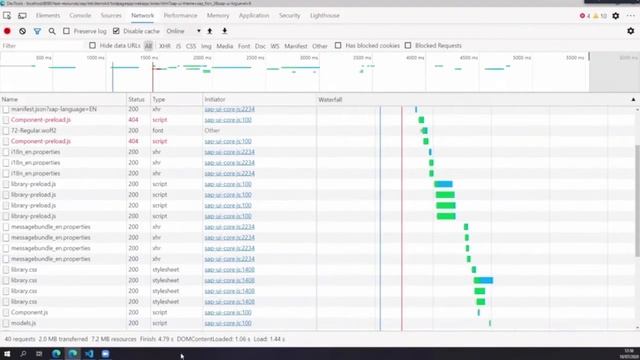Sort by the Type column header
The height and width of the screenshot is (360, 640).
(176, 100)
